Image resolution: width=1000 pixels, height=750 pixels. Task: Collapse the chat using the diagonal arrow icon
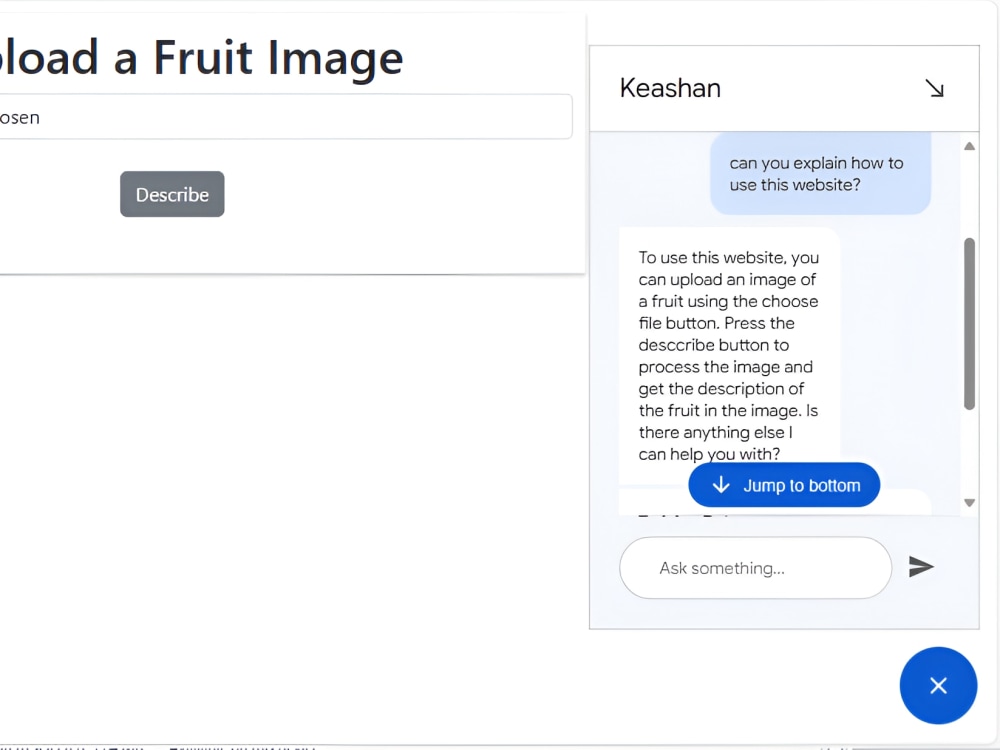point(935,88)
